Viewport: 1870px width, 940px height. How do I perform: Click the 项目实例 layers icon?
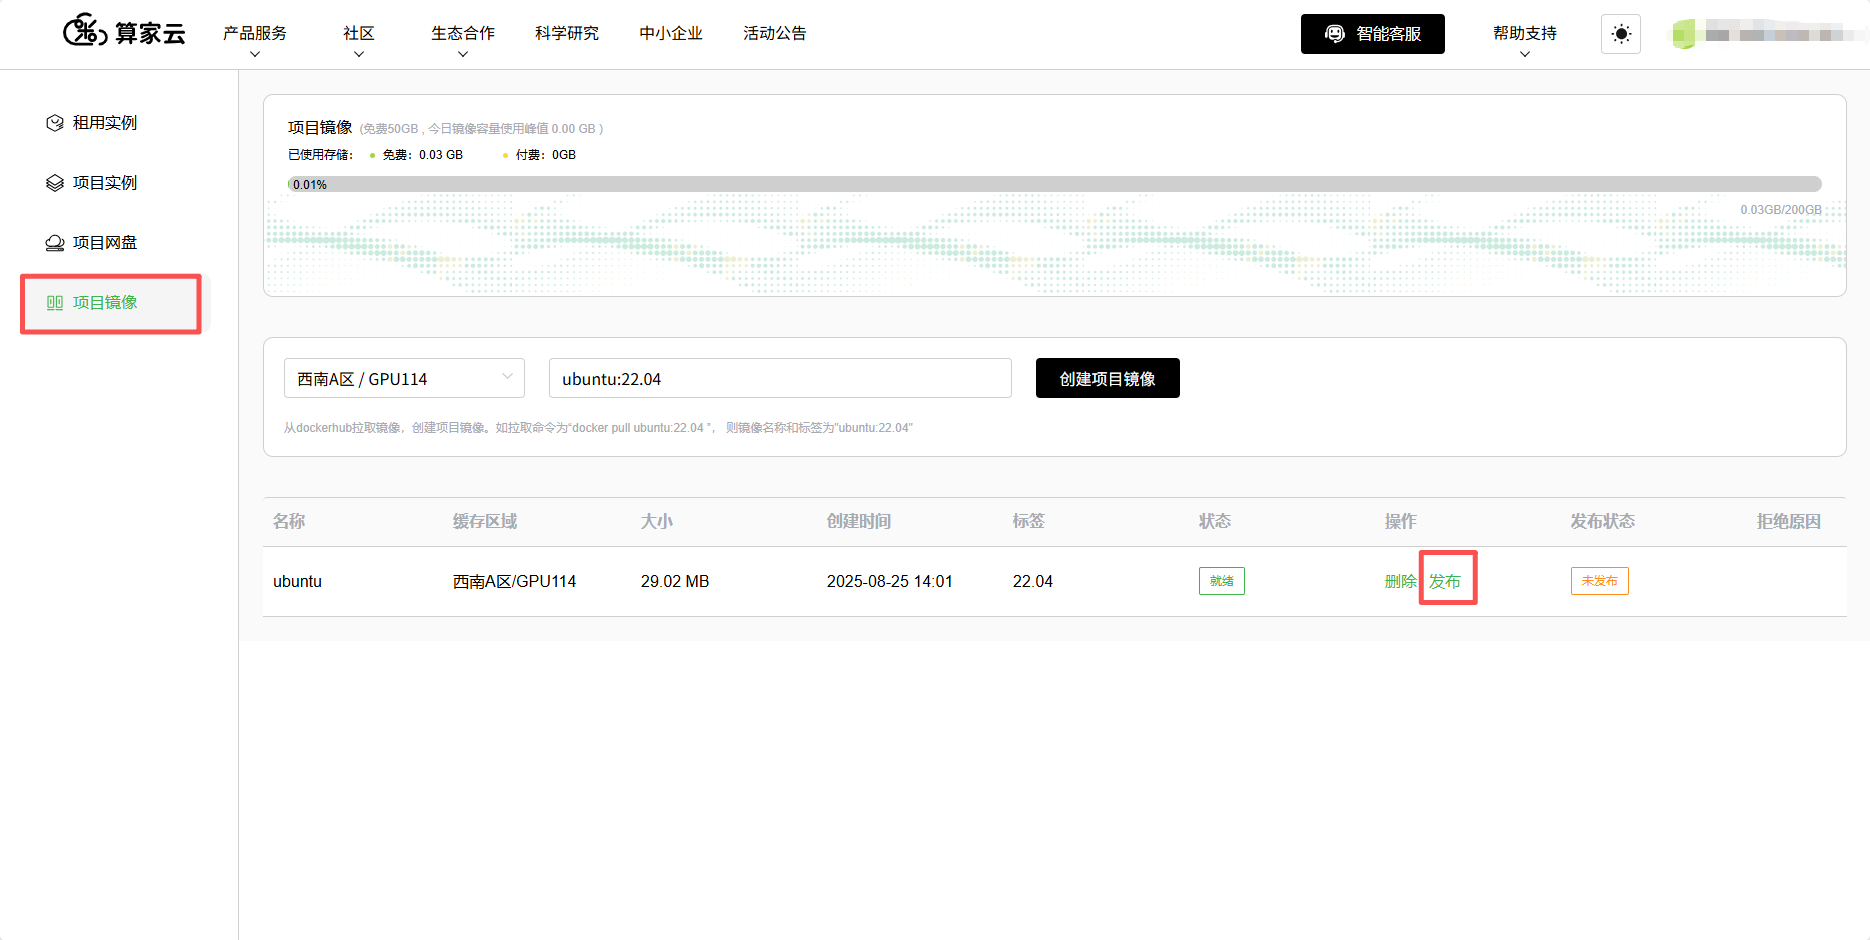pyautogui.click(x=55, y=183)
